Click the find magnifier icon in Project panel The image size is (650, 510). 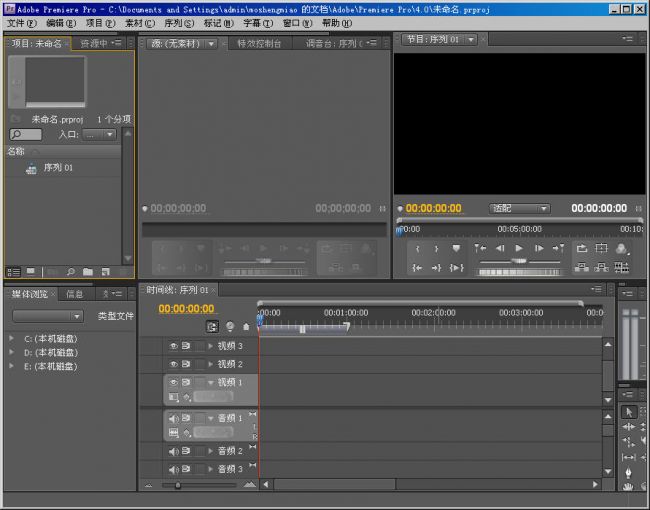tap(71, 271)
